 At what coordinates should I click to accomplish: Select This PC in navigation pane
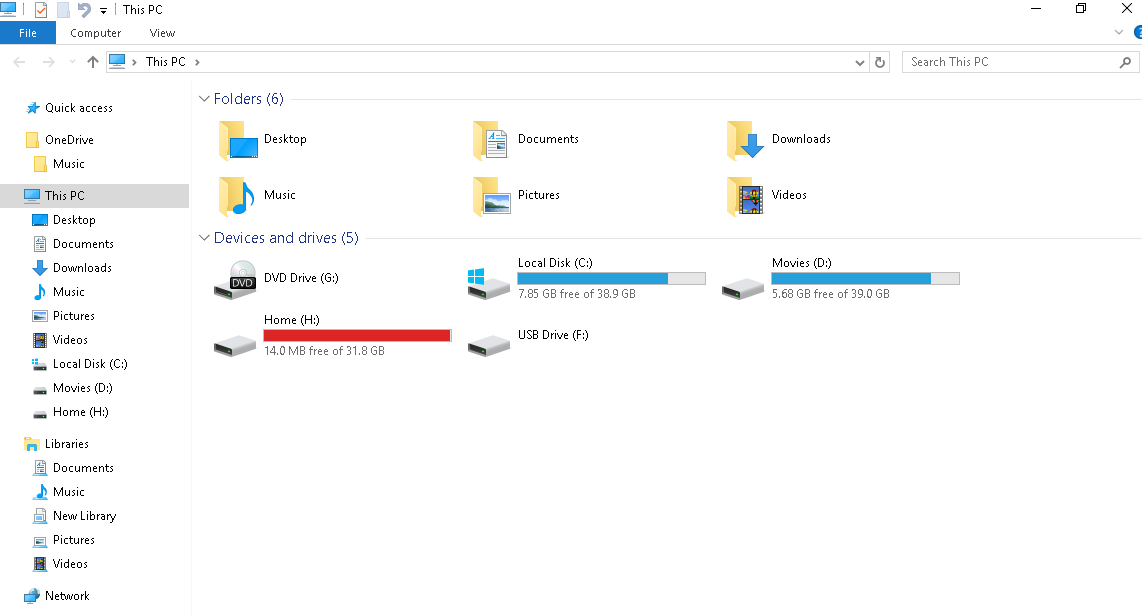pyautogui.click(x=95, y=196)
